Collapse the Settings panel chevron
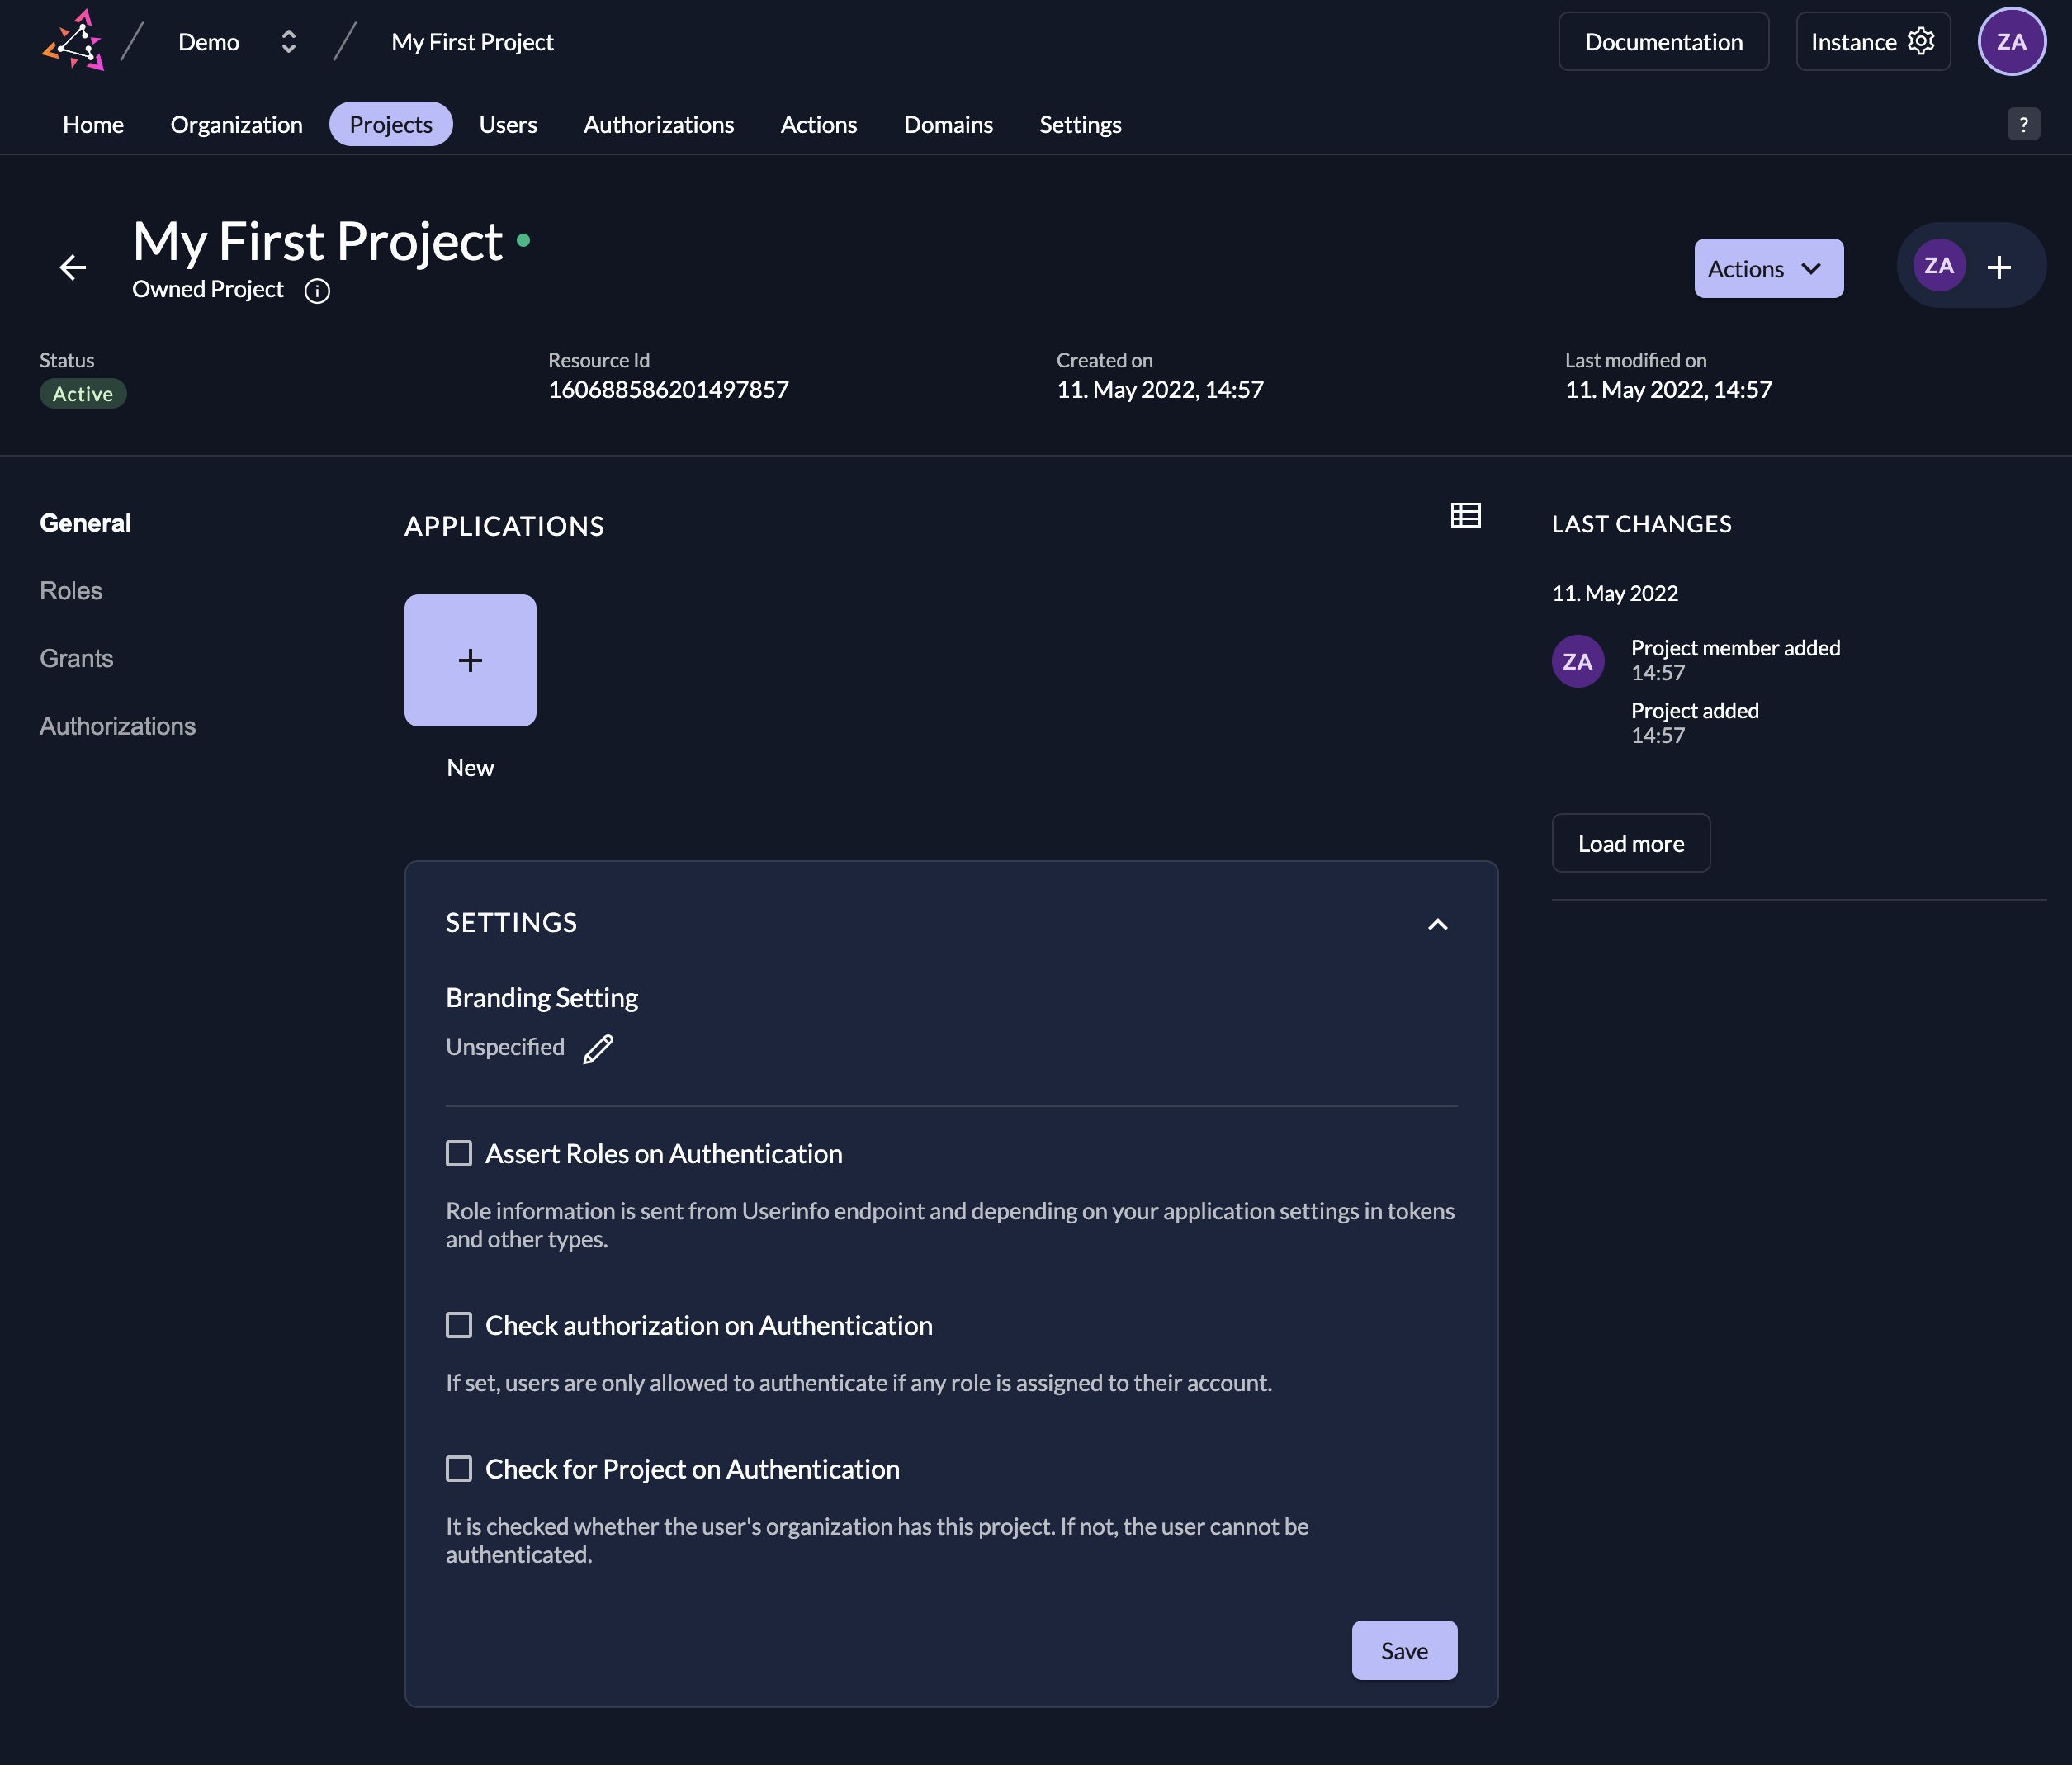The image size is (2072, 1765). (x=1437, y=924)
